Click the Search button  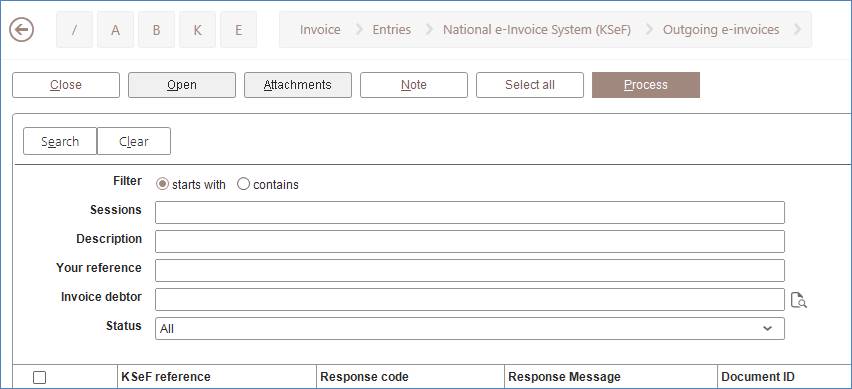click(60, 141)
